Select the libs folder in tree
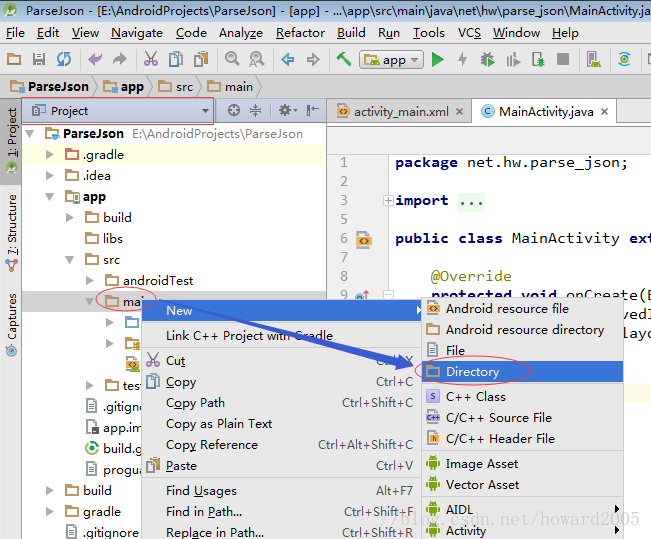 pyautogui.click(x=104, y=239)
